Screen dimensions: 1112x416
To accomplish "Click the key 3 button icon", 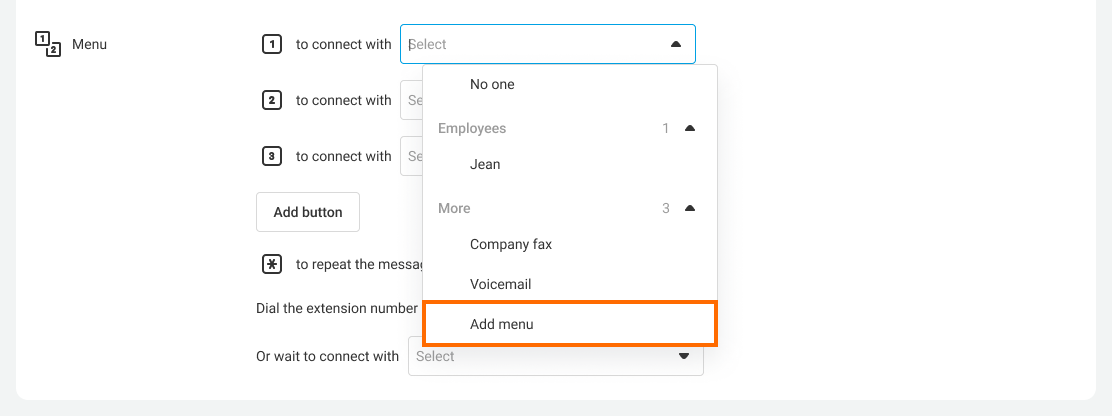I will click(271, 156).
